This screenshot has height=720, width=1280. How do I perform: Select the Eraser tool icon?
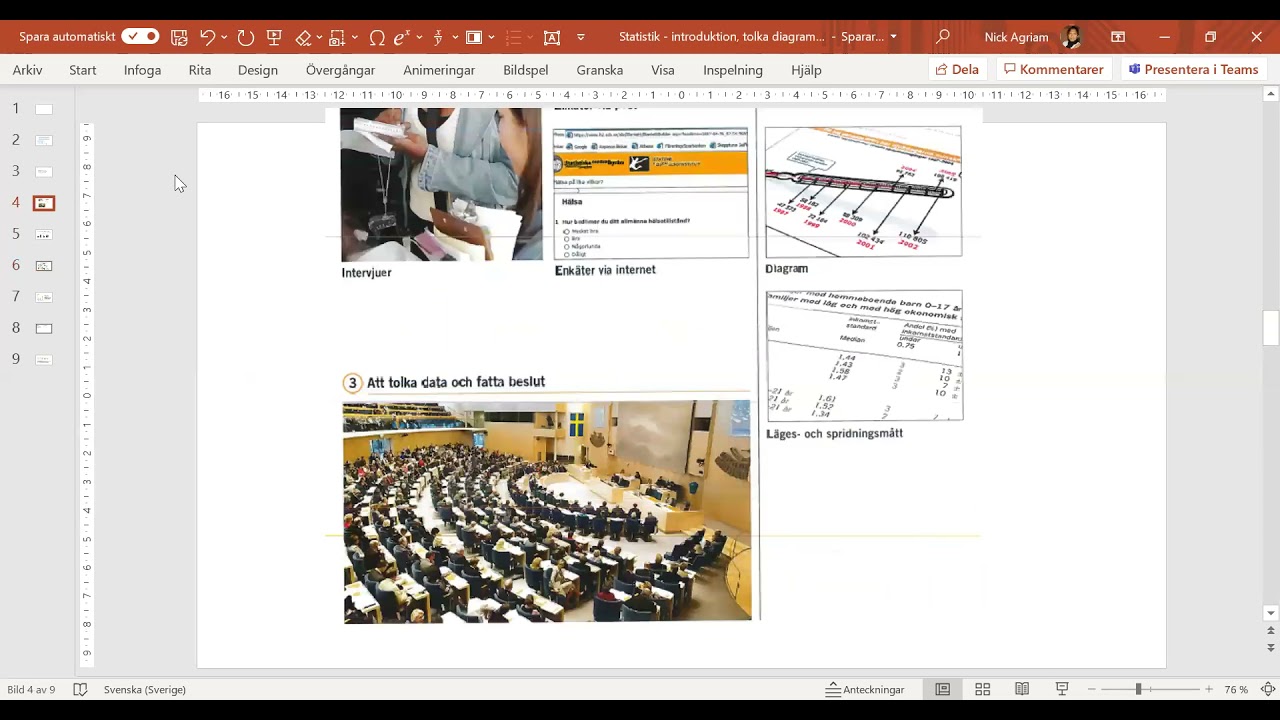[x=303, y=37]
